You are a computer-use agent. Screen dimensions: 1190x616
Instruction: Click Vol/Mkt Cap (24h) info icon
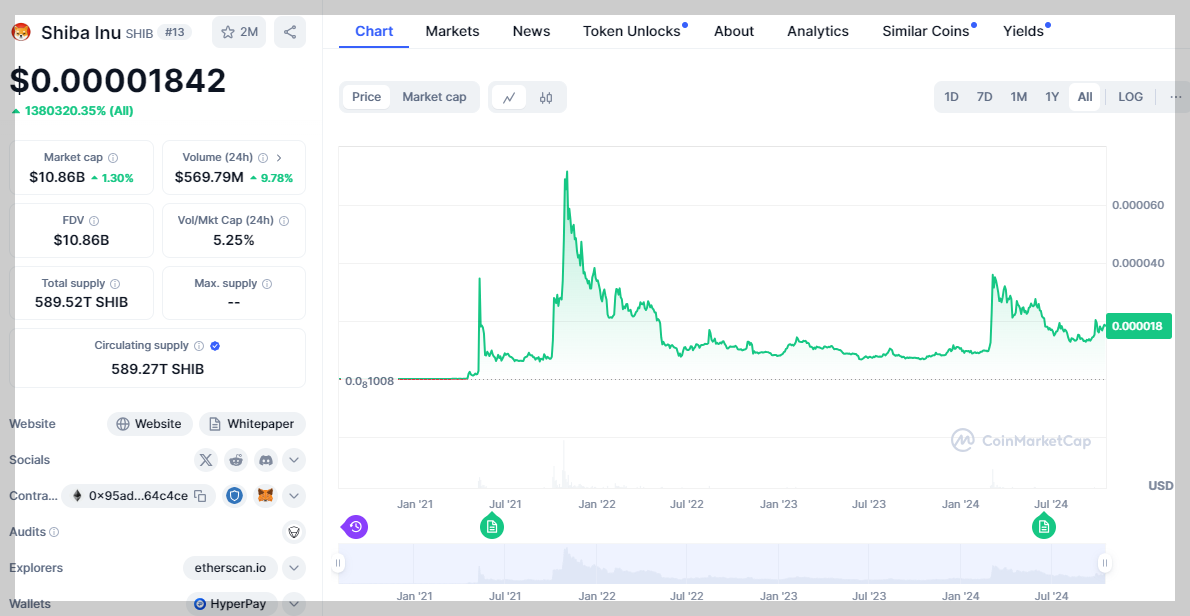pos(284,221)
